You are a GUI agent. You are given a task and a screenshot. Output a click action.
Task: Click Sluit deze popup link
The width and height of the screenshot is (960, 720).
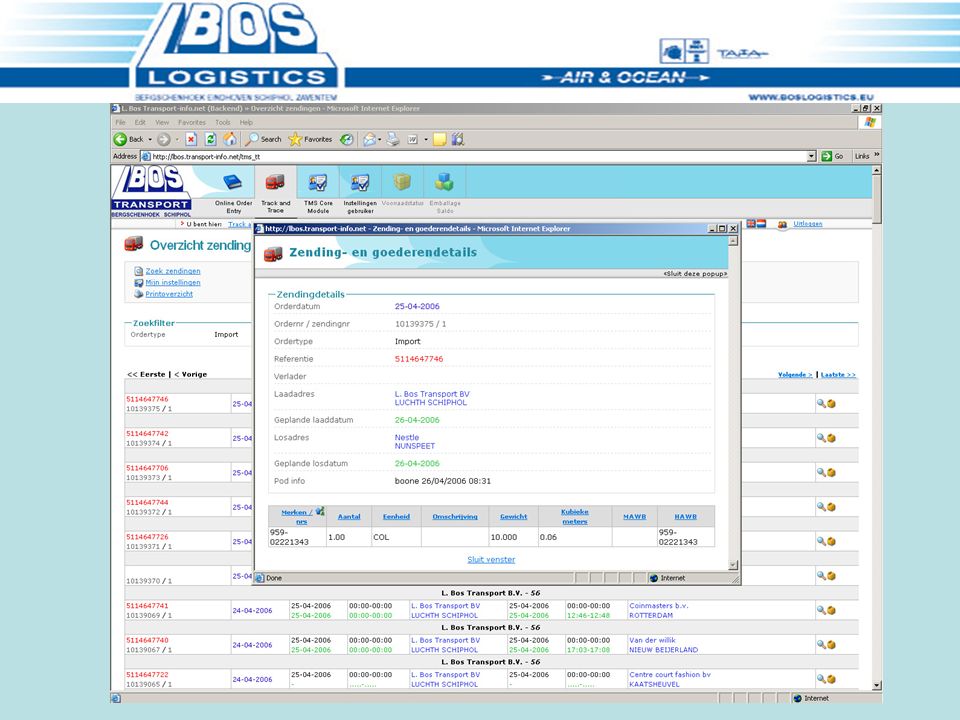point(695,274)
